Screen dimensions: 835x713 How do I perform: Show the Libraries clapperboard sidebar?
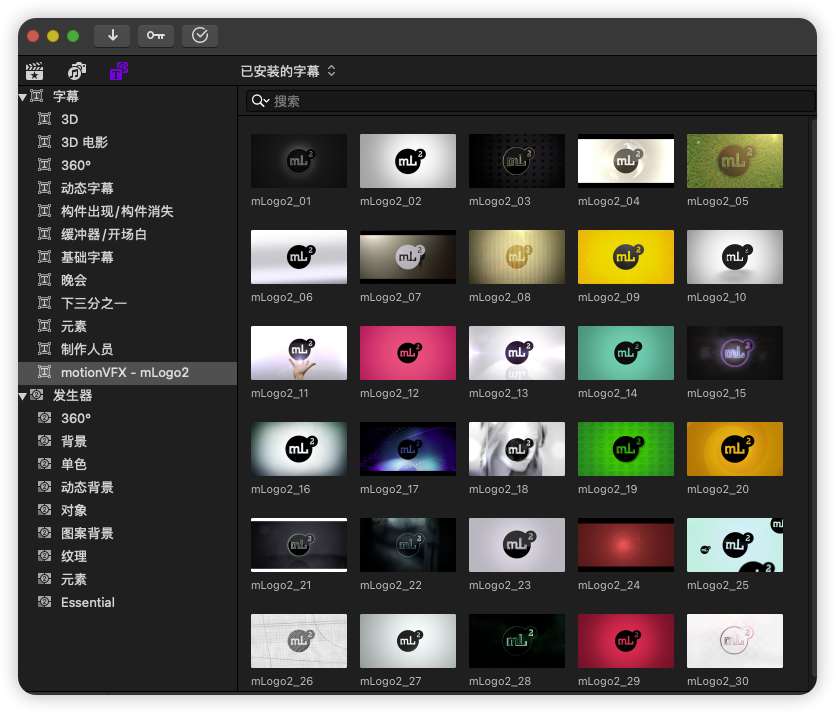[35, 71]
